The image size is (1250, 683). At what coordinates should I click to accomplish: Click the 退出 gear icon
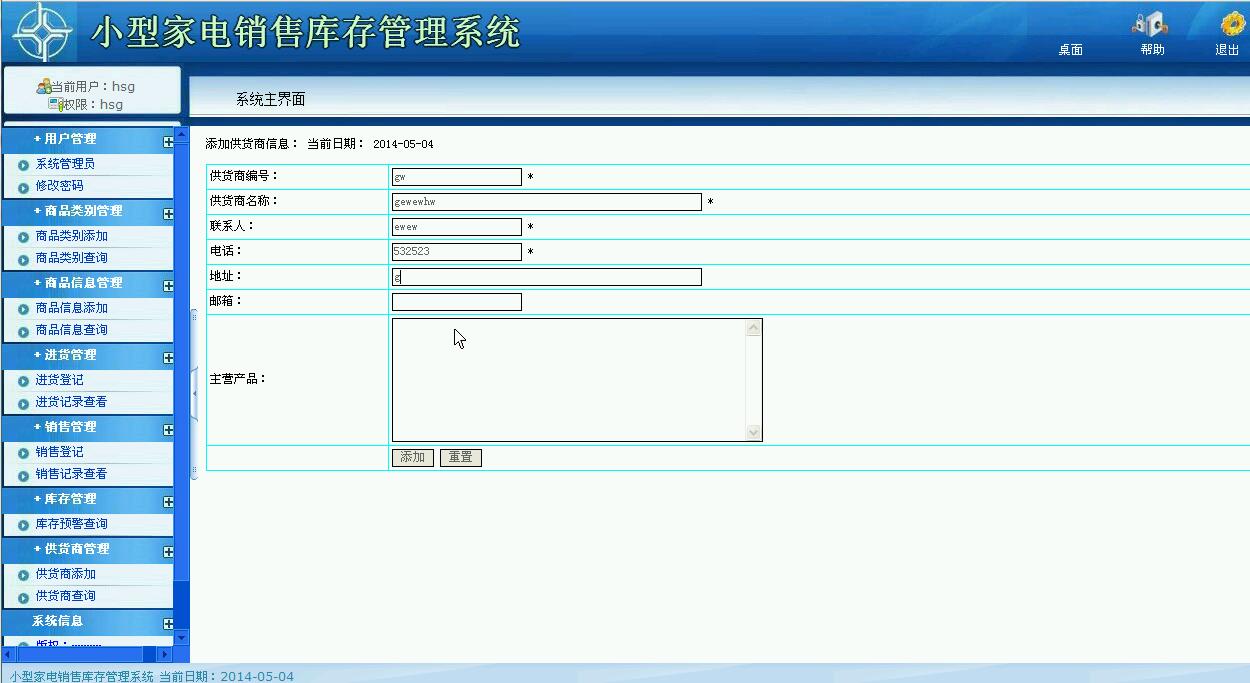1232,24
